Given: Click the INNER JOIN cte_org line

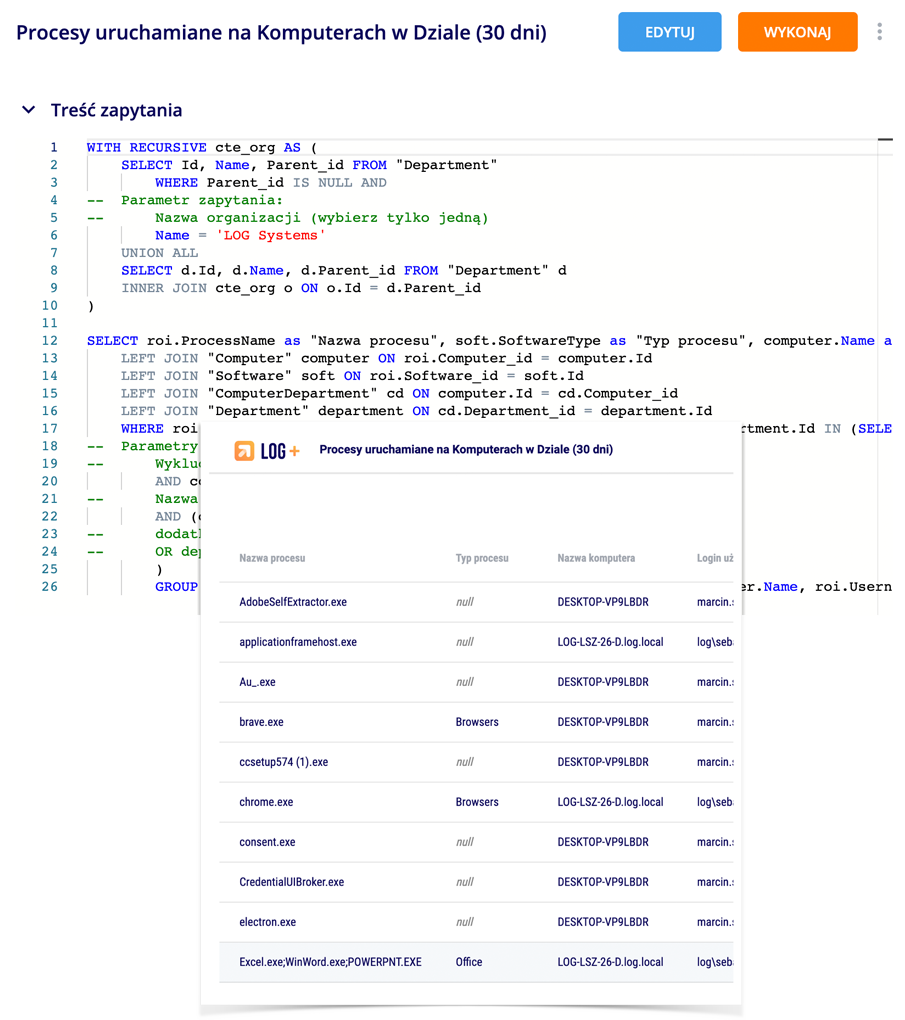Looking at the screenshot, I should pos(301,288).
